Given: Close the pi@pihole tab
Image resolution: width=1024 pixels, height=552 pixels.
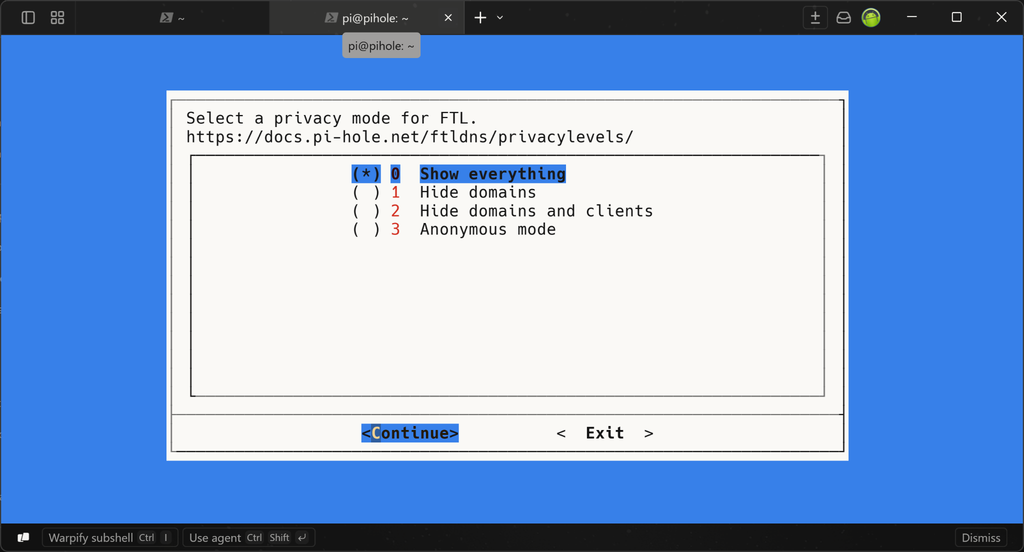Looking at the screenshot, I should click(448, 18).
